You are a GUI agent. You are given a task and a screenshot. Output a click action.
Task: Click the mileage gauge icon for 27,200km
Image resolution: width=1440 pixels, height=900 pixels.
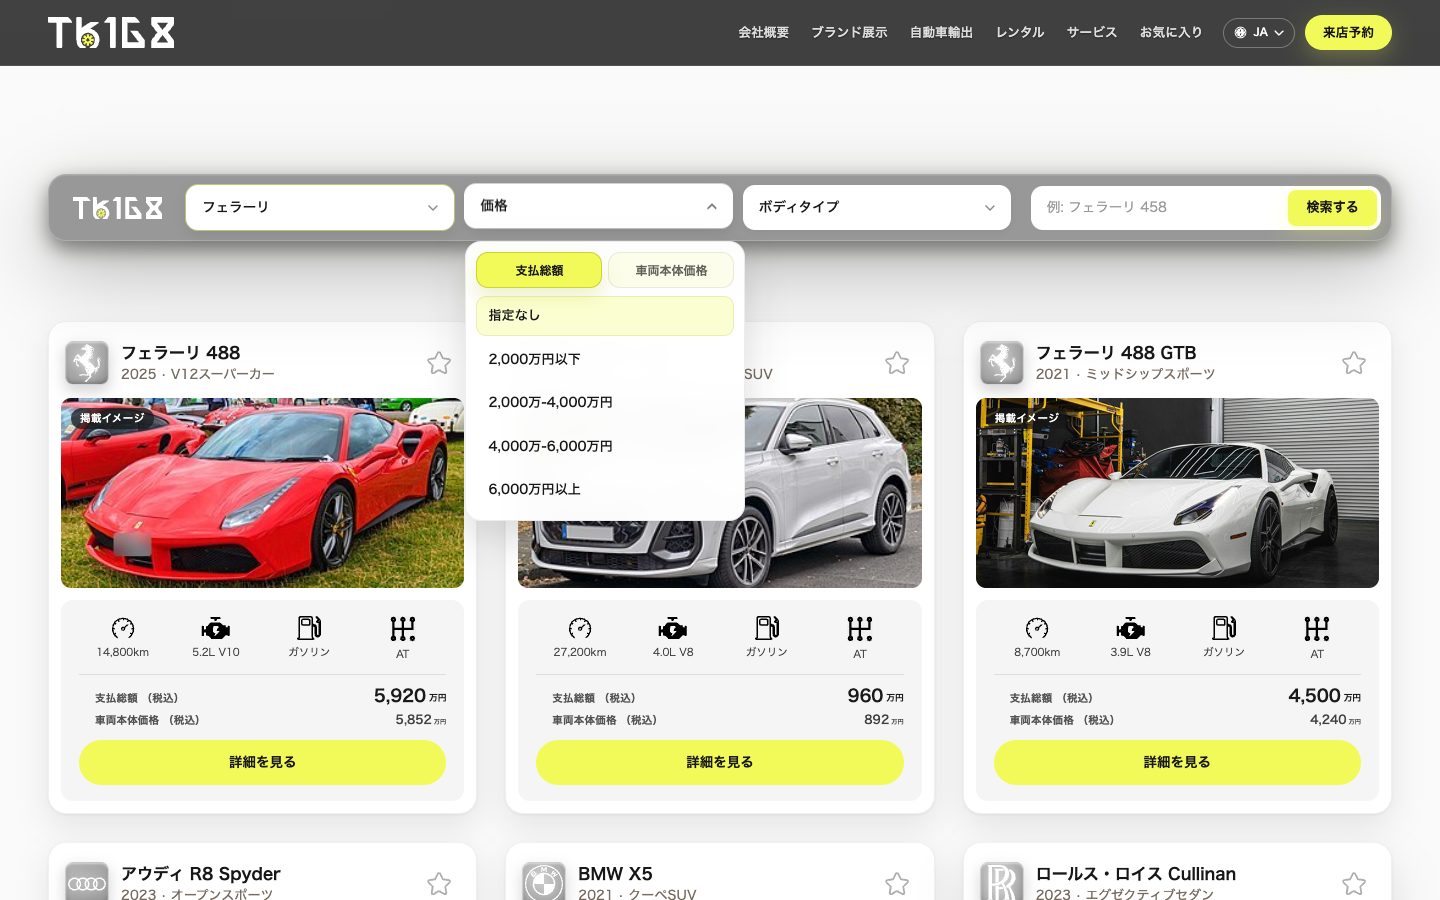[x=580, y=628]
